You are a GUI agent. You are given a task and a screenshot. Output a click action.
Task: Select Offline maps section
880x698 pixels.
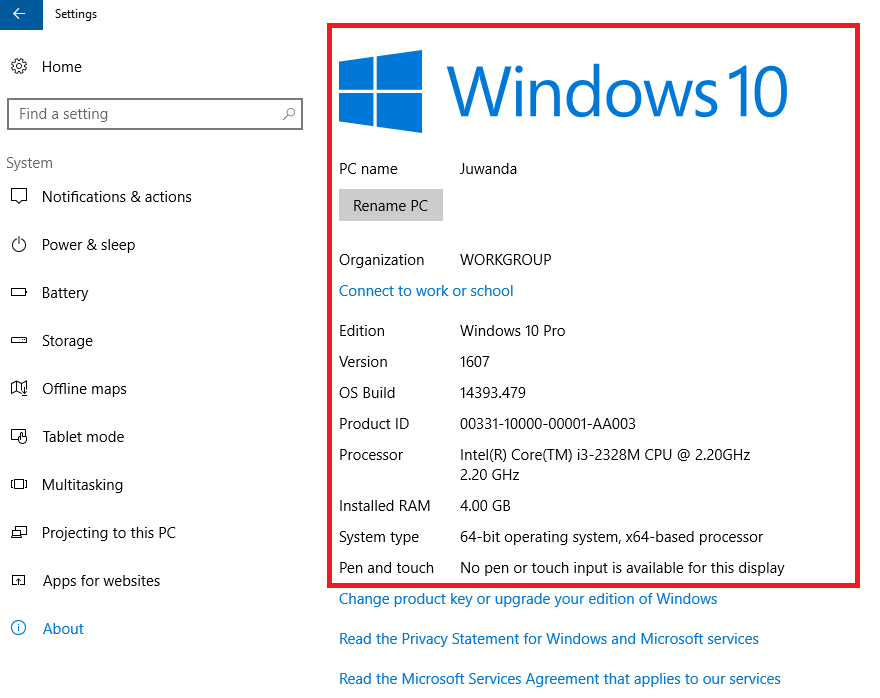pyautogui.click(x=84, y=389)
